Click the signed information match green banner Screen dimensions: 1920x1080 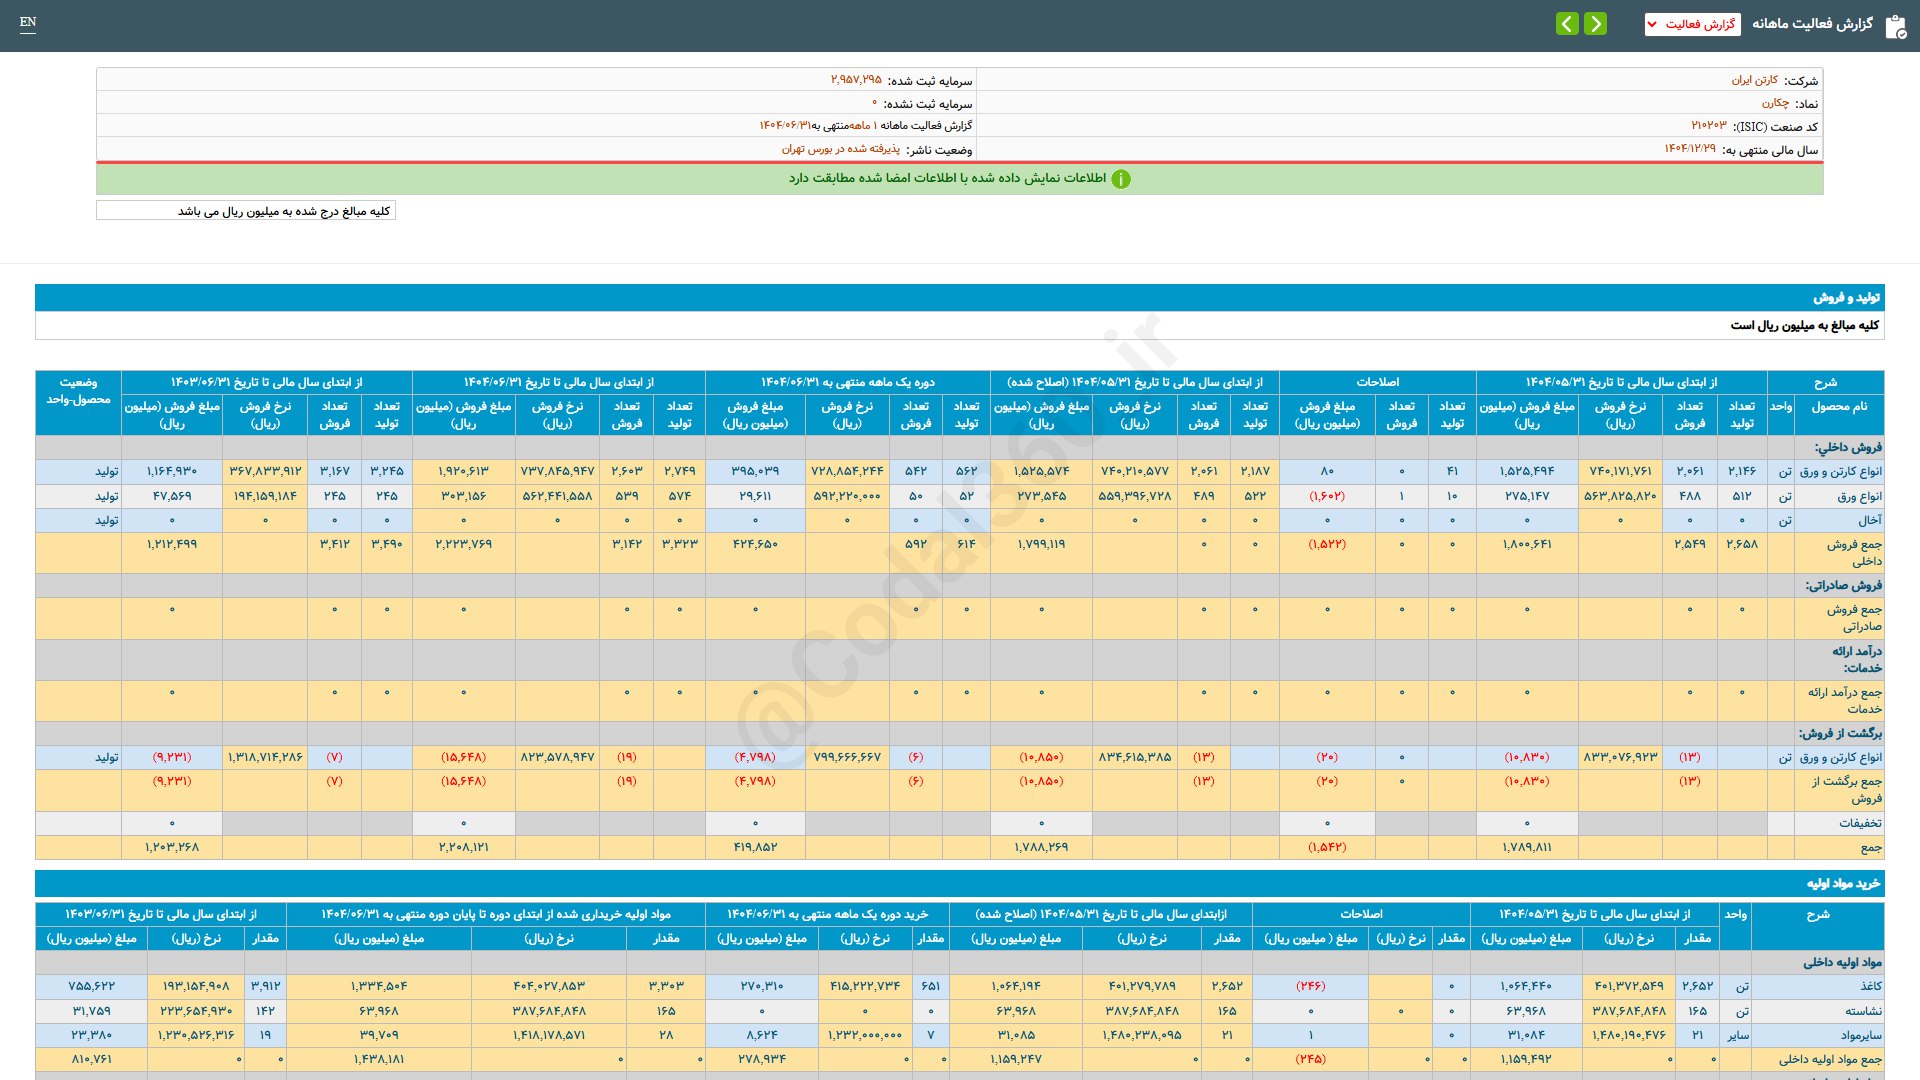946,178
